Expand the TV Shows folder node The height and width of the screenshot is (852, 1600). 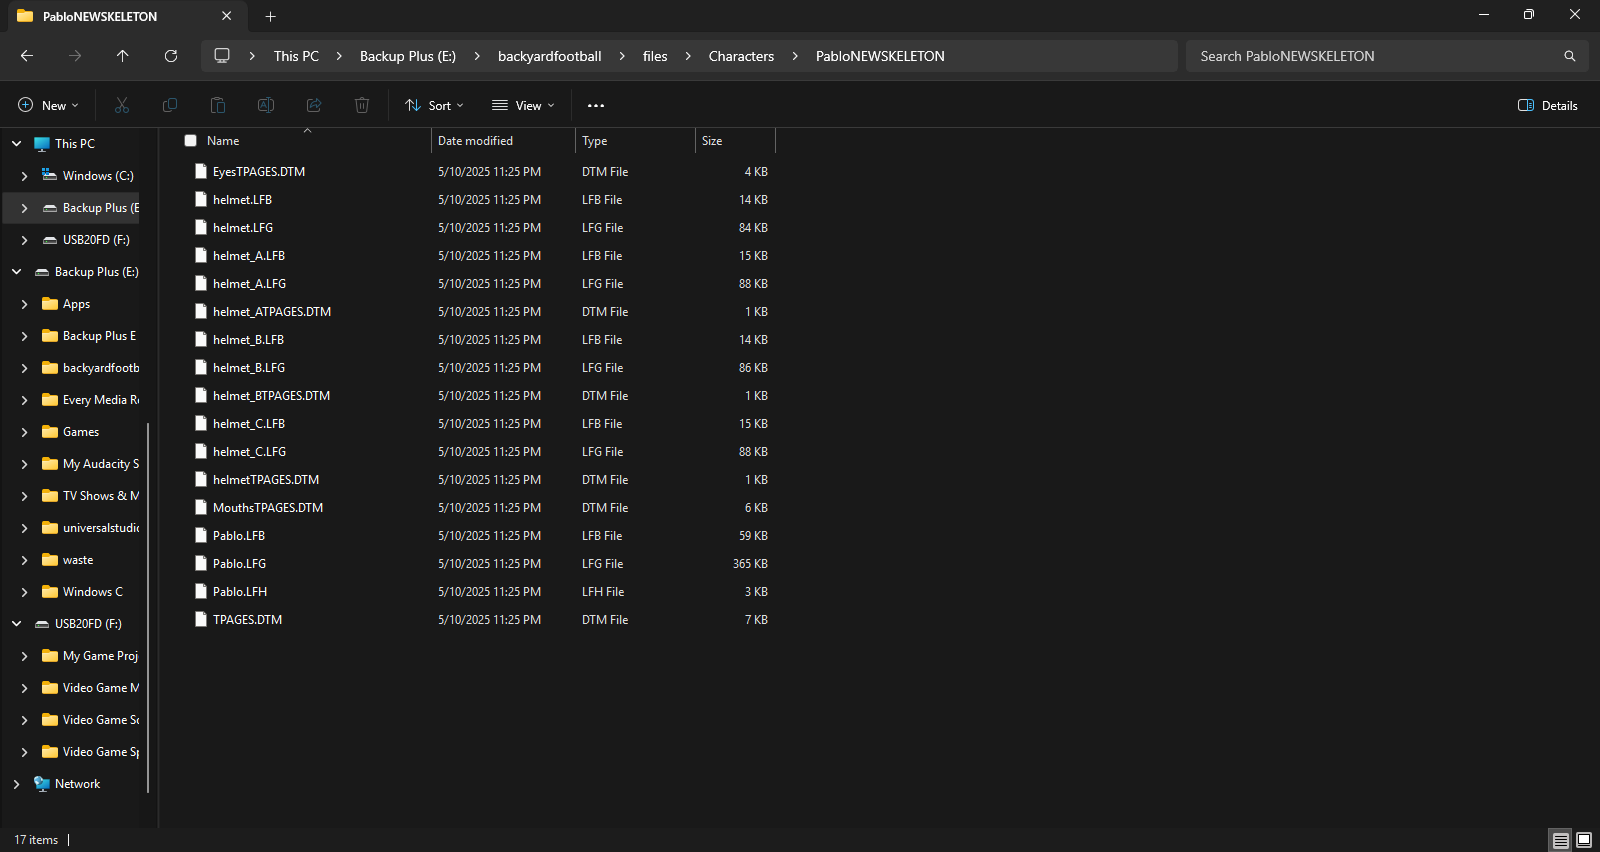[24, 496]
